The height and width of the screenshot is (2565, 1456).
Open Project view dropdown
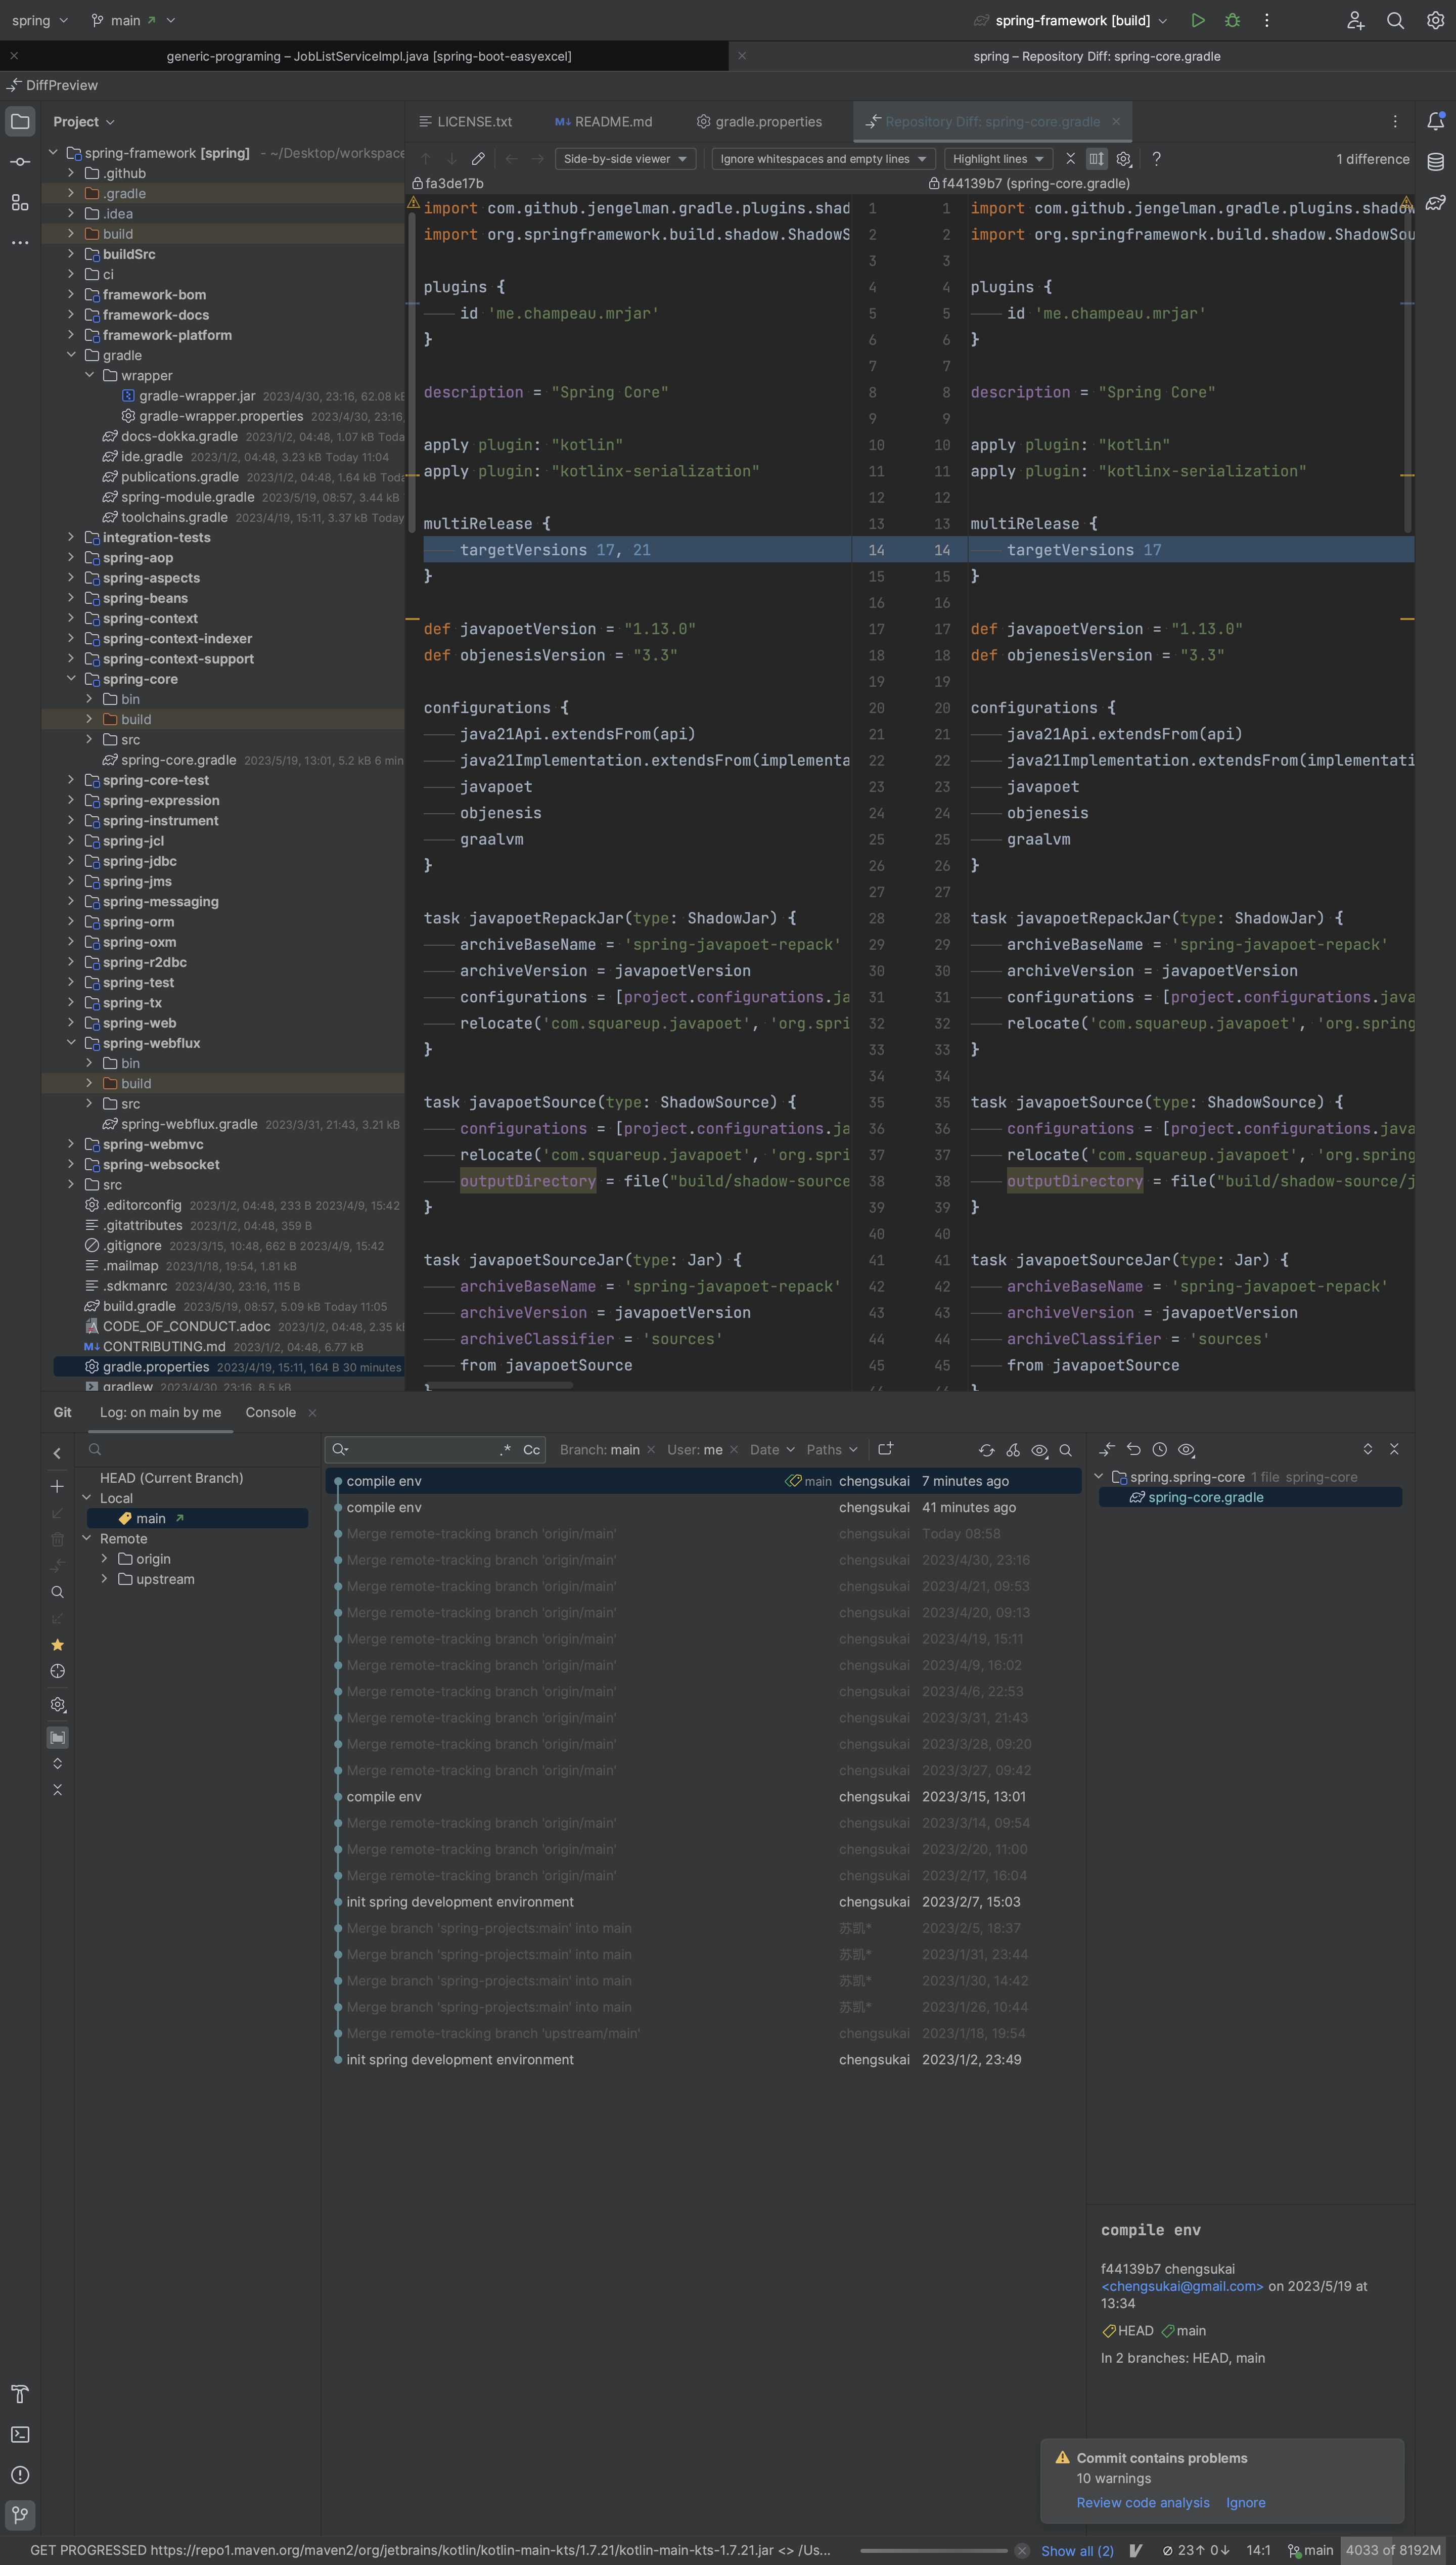point(84,122)
